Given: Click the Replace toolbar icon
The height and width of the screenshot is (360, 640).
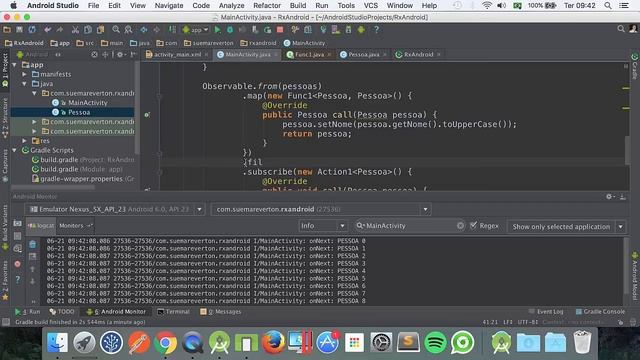Looking at the screenshot, I should coord(128,30).
